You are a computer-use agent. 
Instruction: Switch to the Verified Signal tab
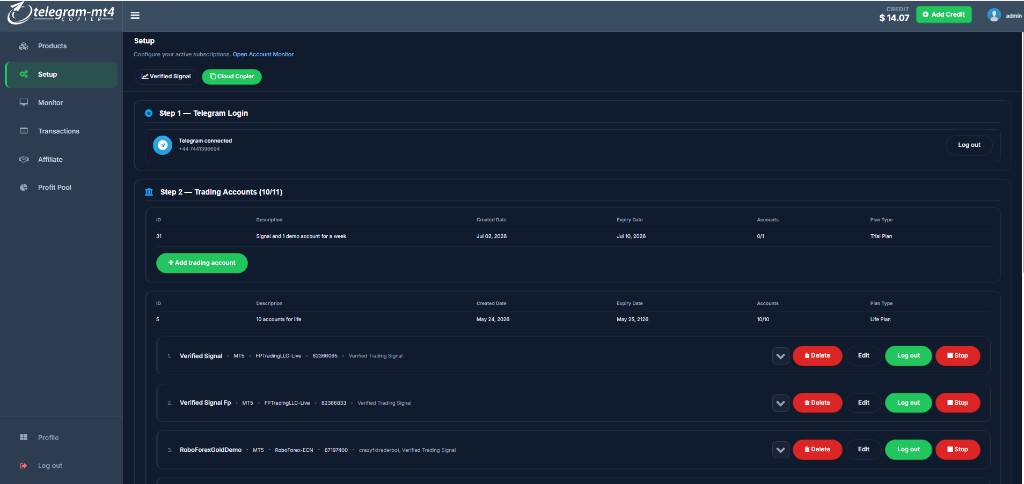[166, 76]
